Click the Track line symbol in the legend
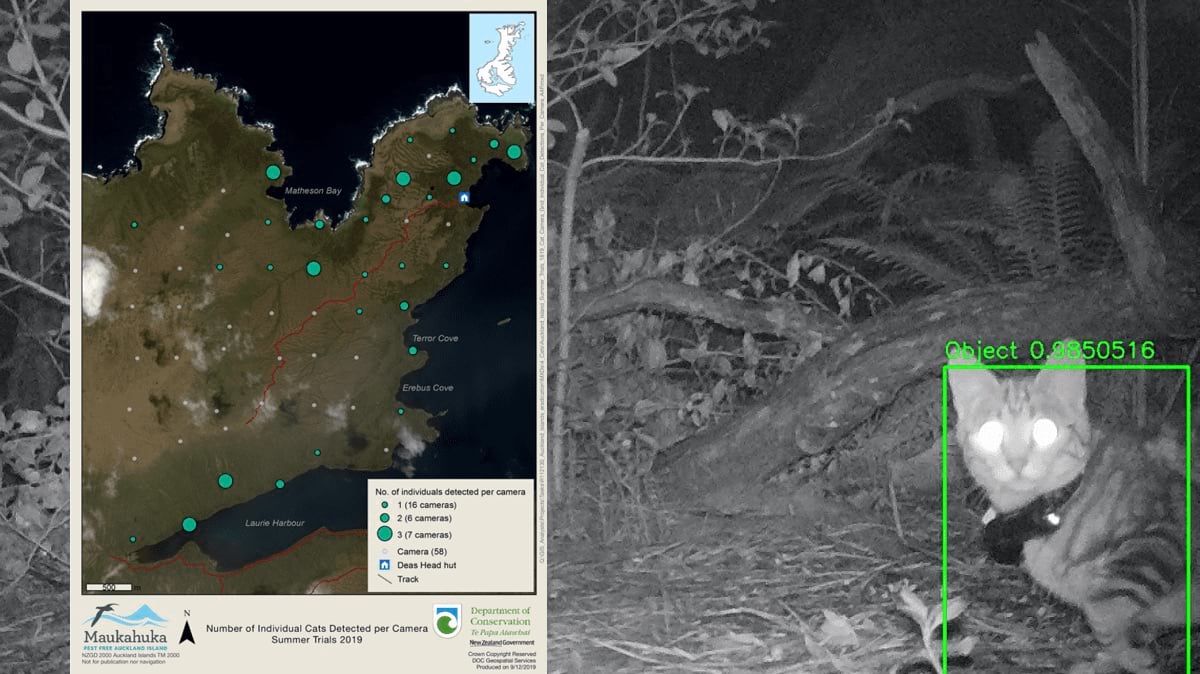 384,579
